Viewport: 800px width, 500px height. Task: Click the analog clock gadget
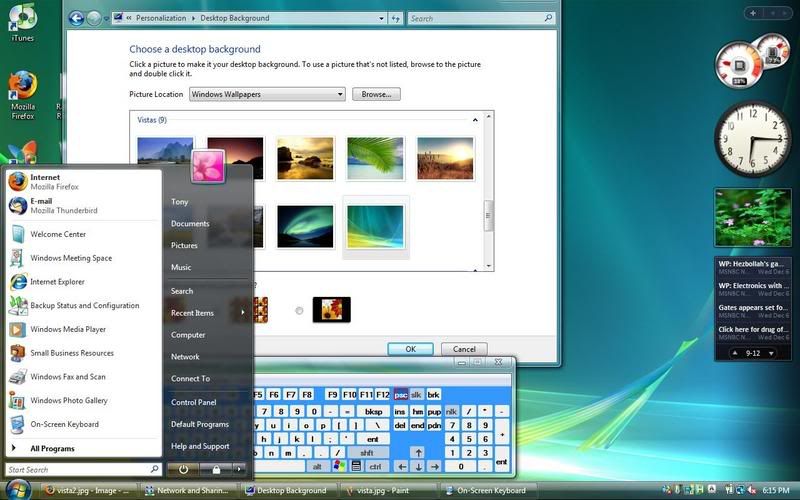pos(752,139)
